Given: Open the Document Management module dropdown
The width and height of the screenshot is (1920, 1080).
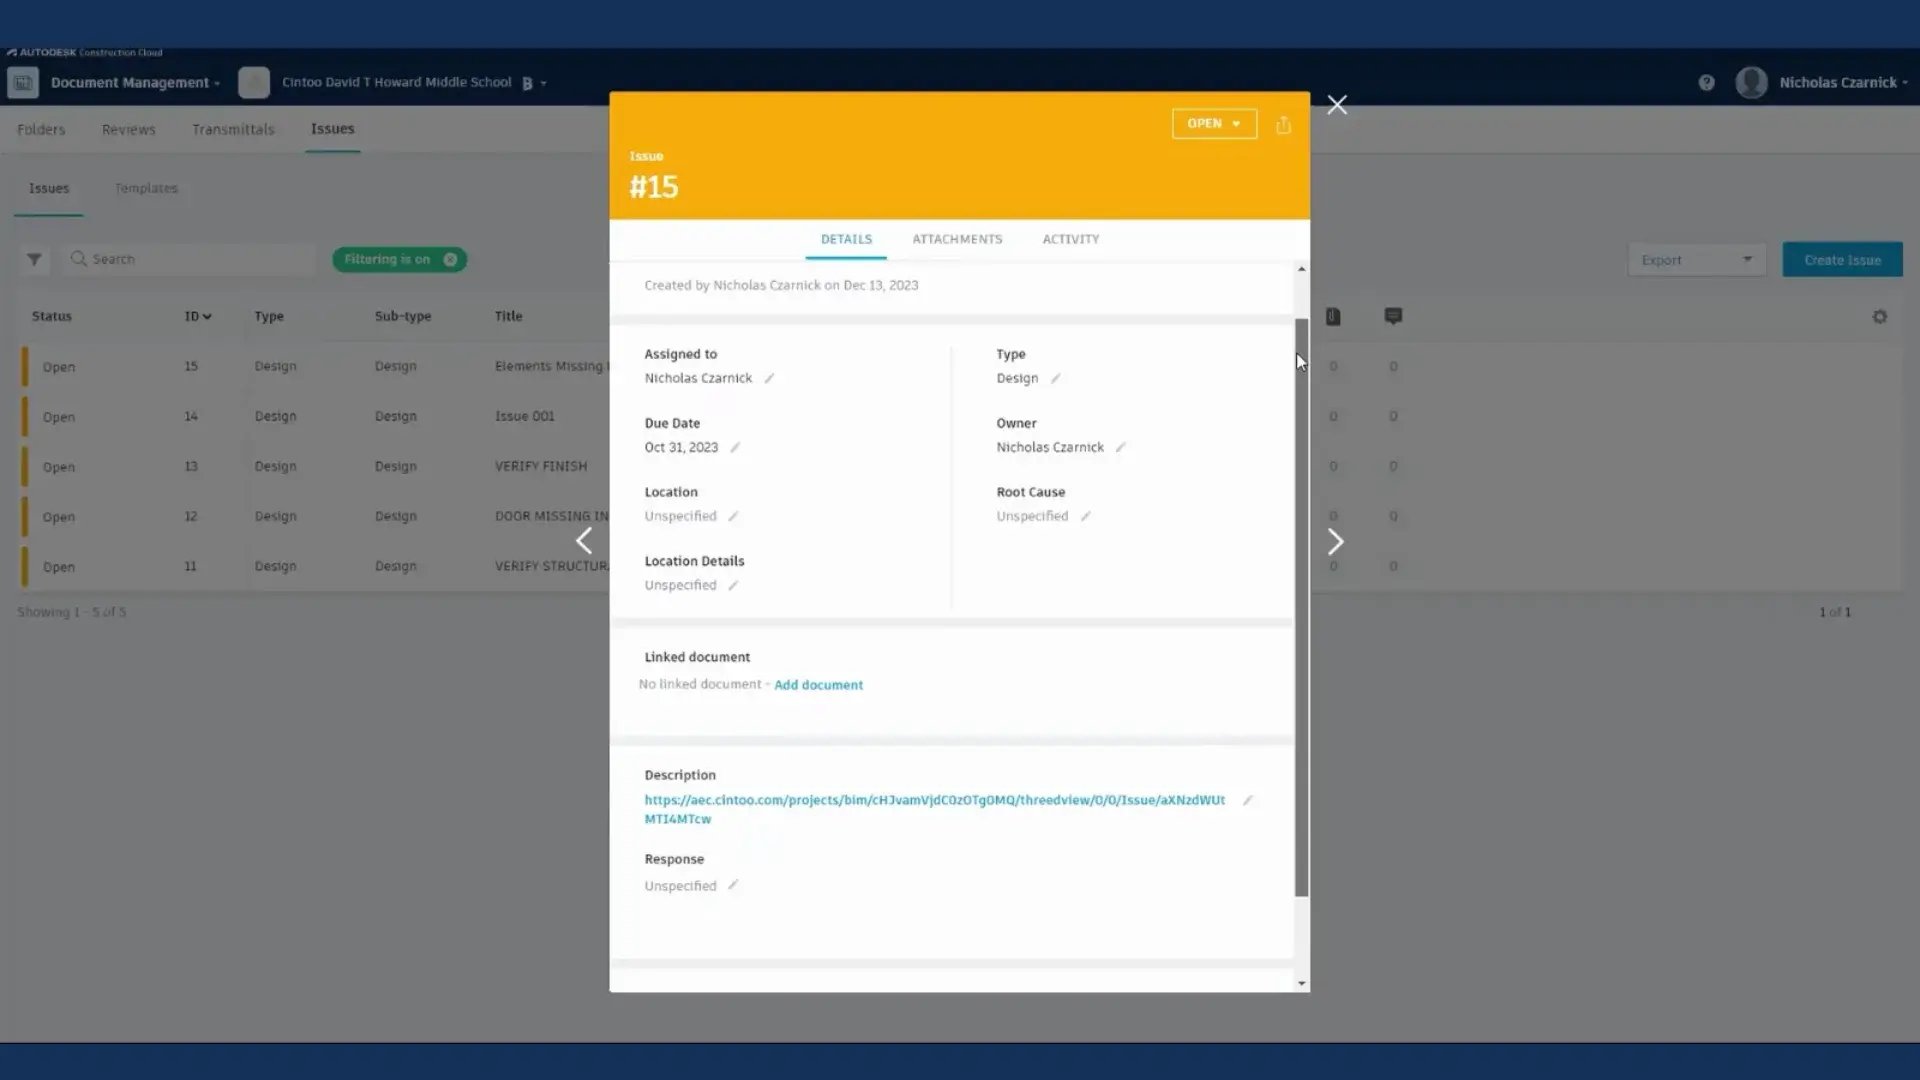Looking at the screenshot, I should [x=134, y=83].
